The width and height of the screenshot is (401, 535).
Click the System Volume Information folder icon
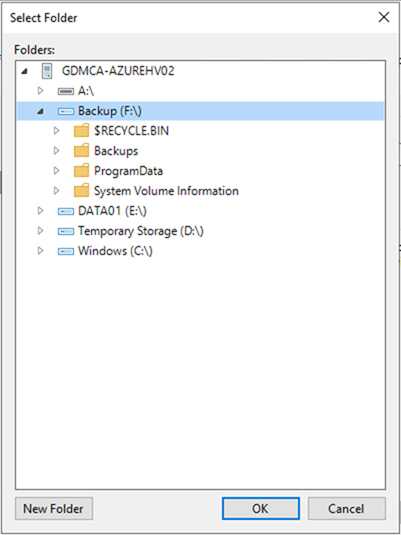pos(82,191)
